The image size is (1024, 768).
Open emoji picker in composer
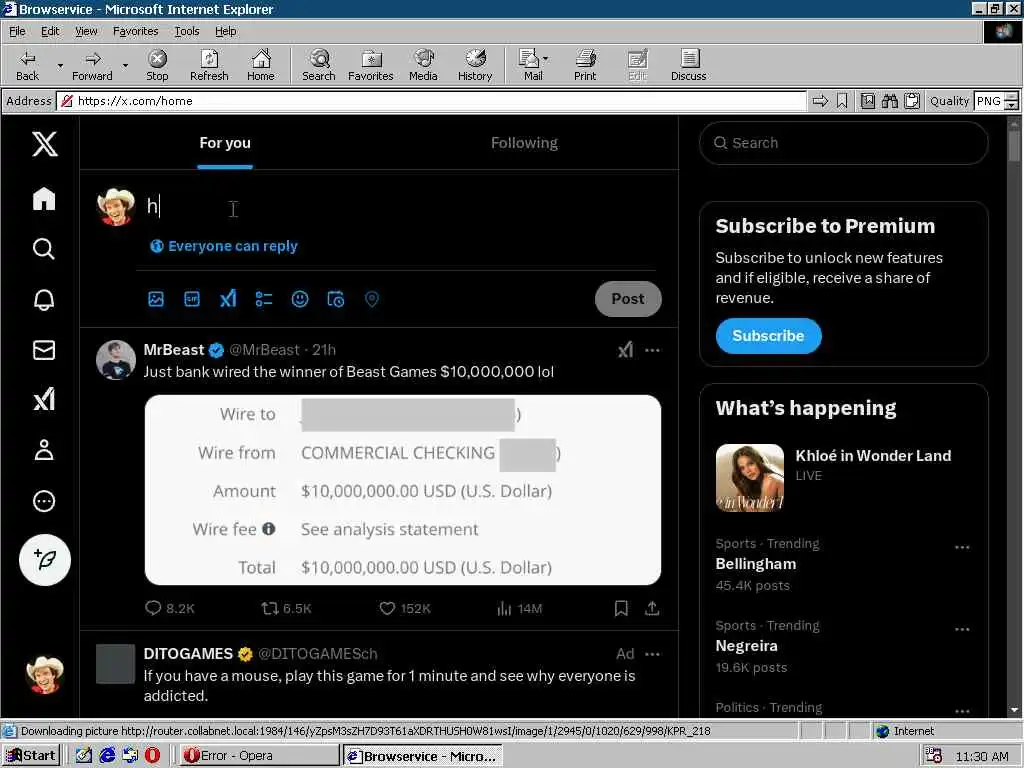point(300,299)
